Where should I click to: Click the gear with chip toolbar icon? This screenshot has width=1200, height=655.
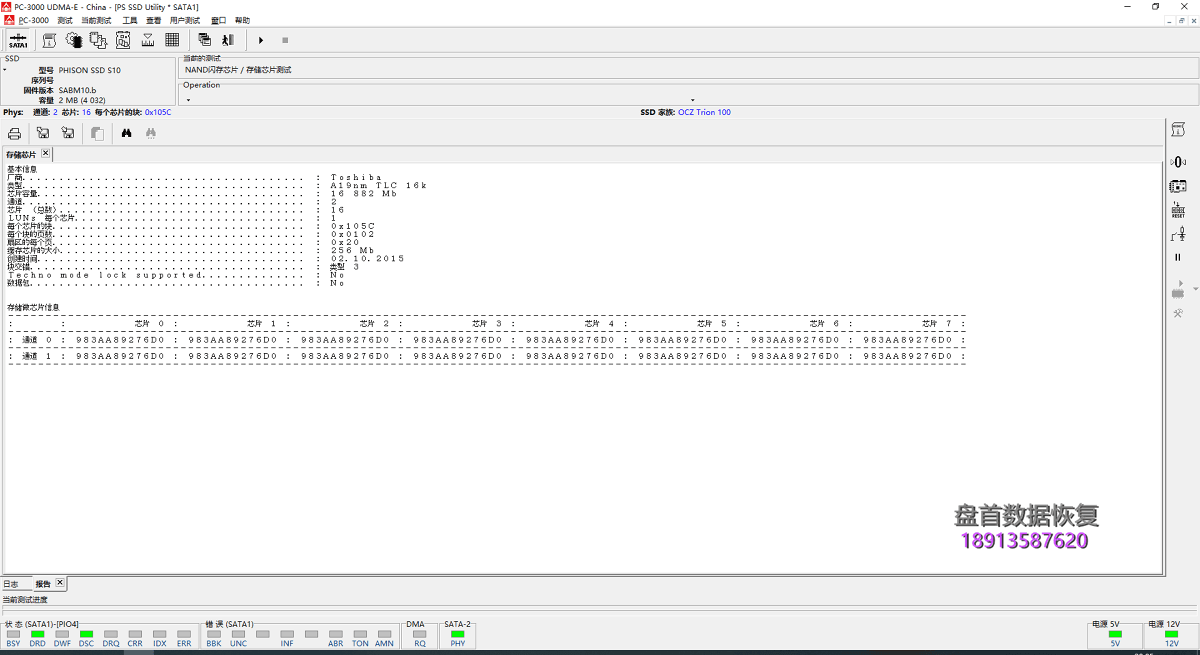point(73,40)
